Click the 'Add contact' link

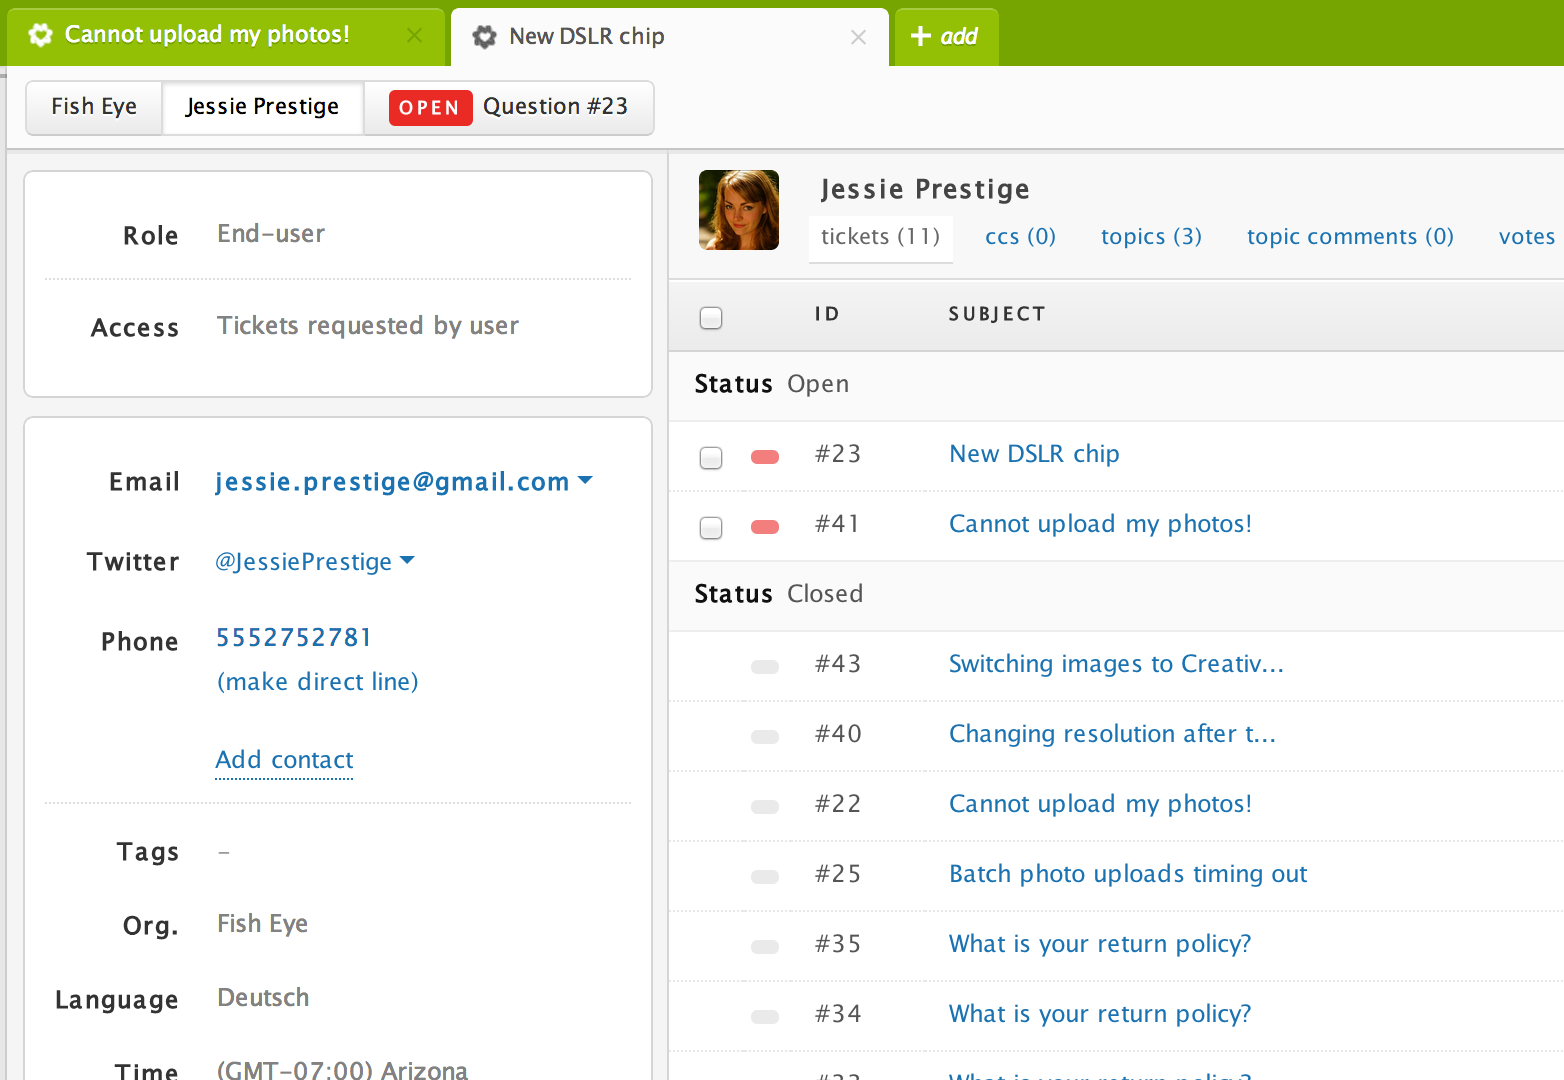[285, 760]
